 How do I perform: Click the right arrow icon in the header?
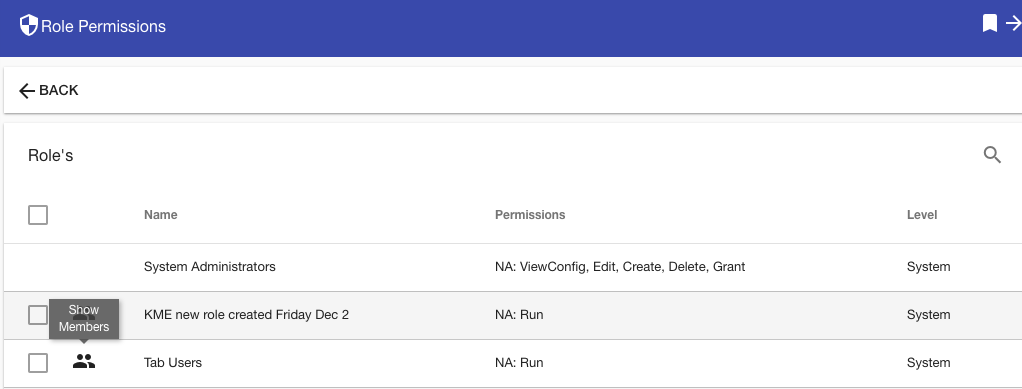coord(1014,23)
